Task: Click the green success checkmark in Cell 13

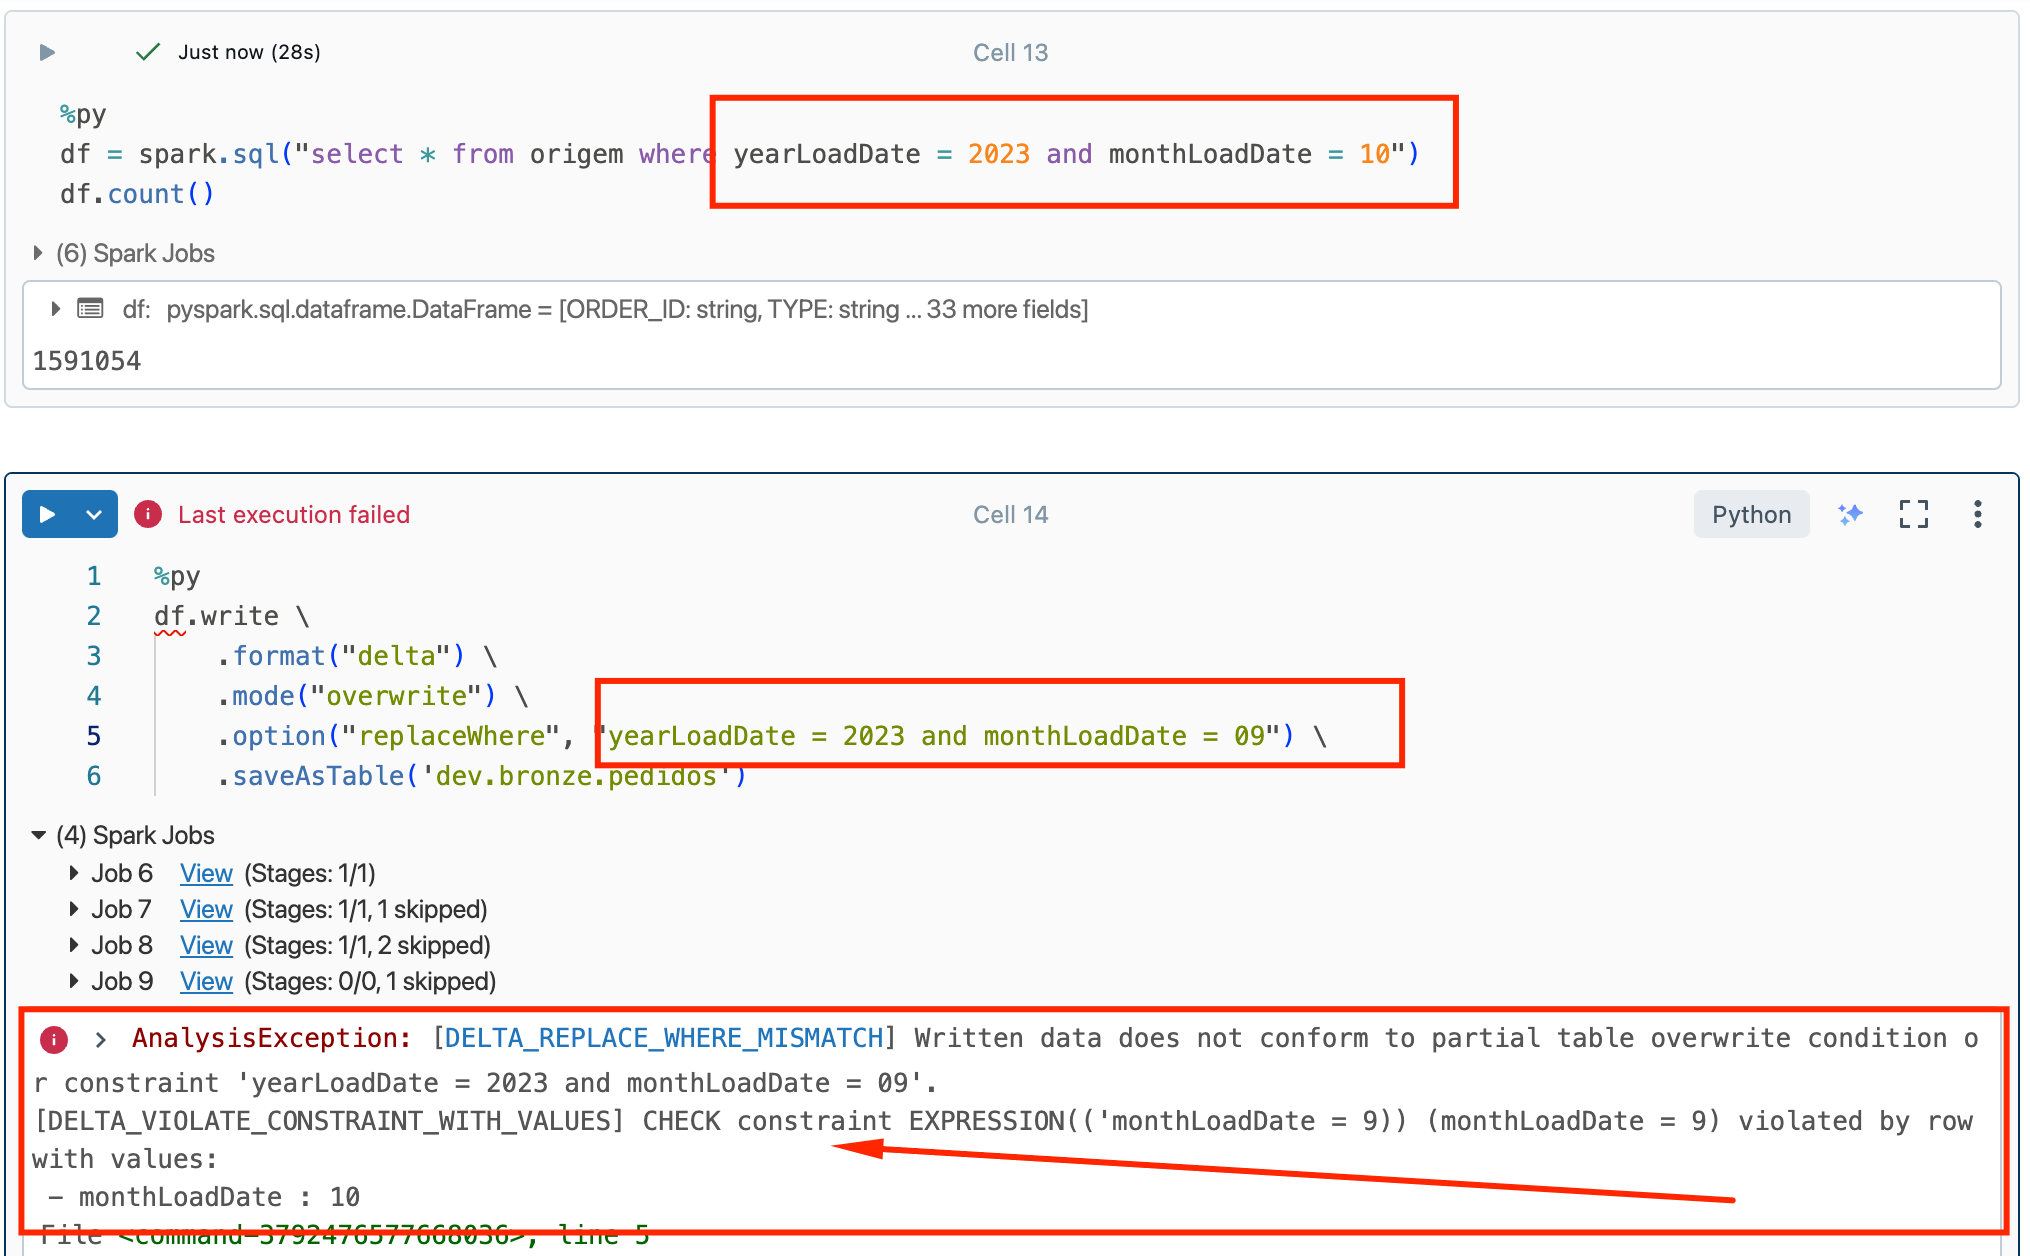Action: [x=148, y=52]
